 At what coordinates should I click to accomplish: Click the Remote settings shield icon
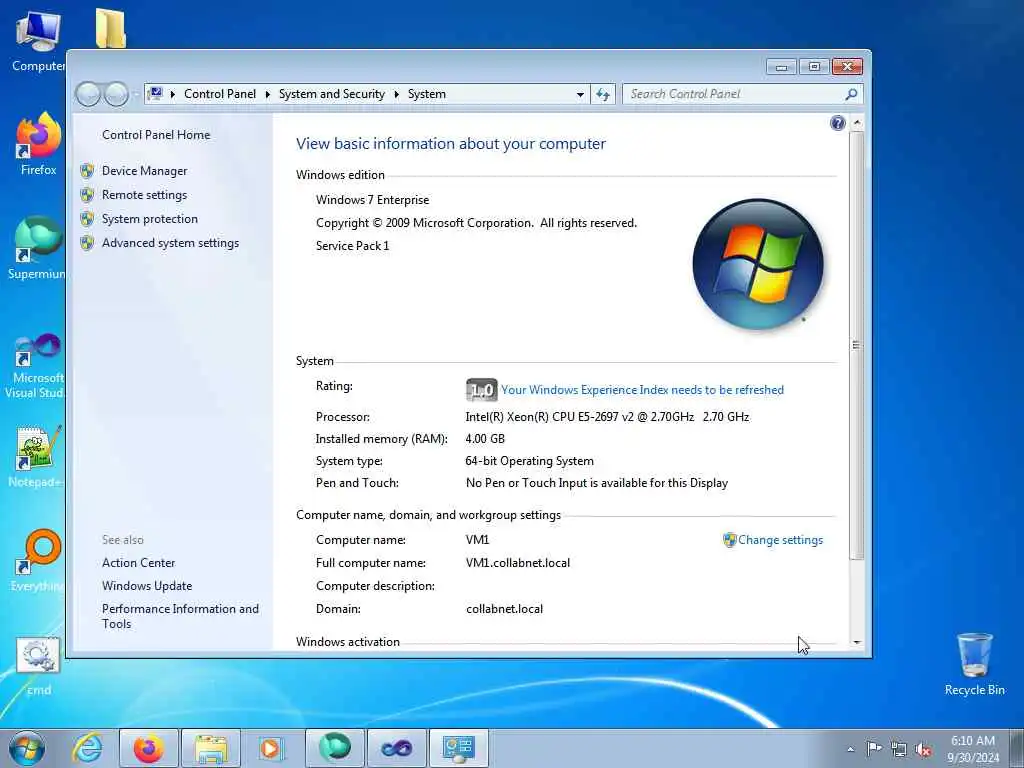[x=87, y=195]
